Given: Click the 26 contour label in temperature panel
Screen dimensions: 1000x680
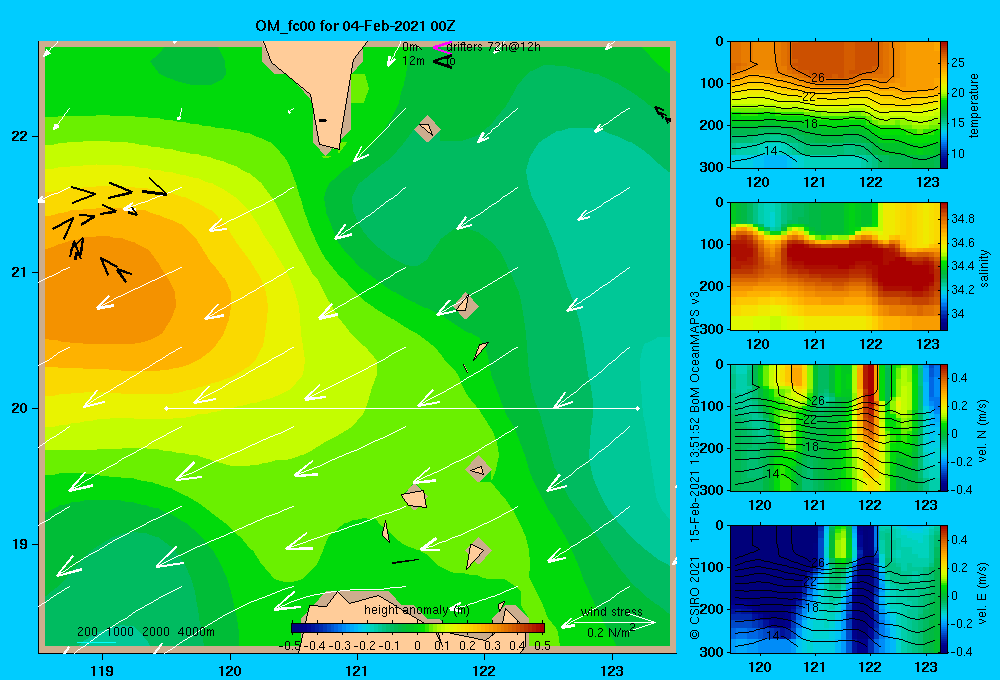Looking at the screenshot, I should click(818, 78).
